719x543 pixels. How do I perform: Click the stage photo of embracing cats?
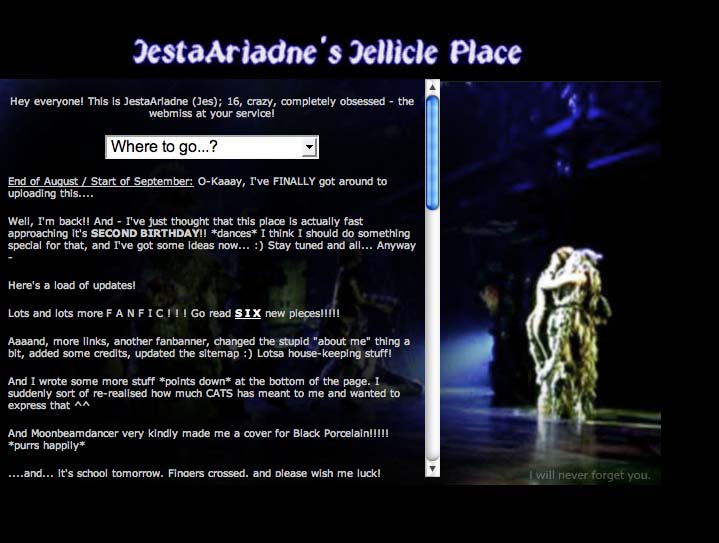point(551,283)
